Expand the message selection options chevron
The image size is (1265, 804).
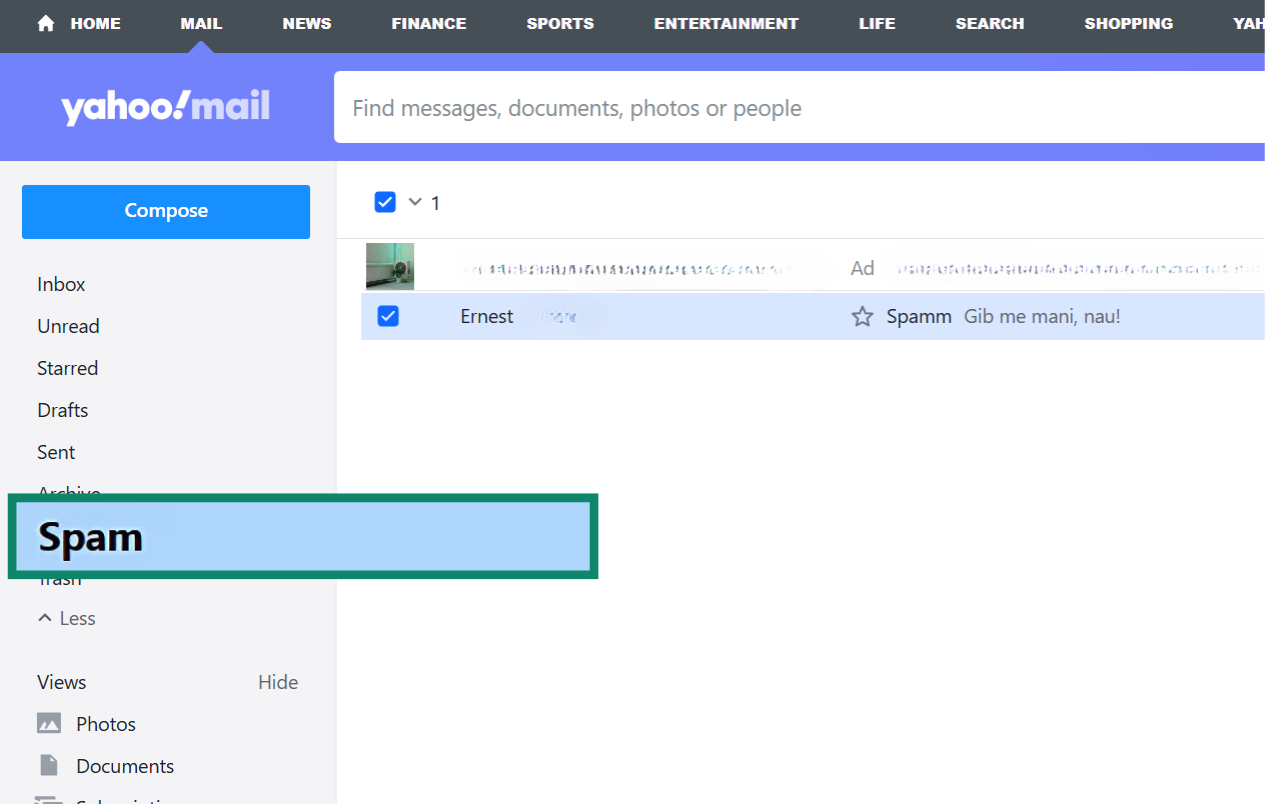[x=414, y=202]
